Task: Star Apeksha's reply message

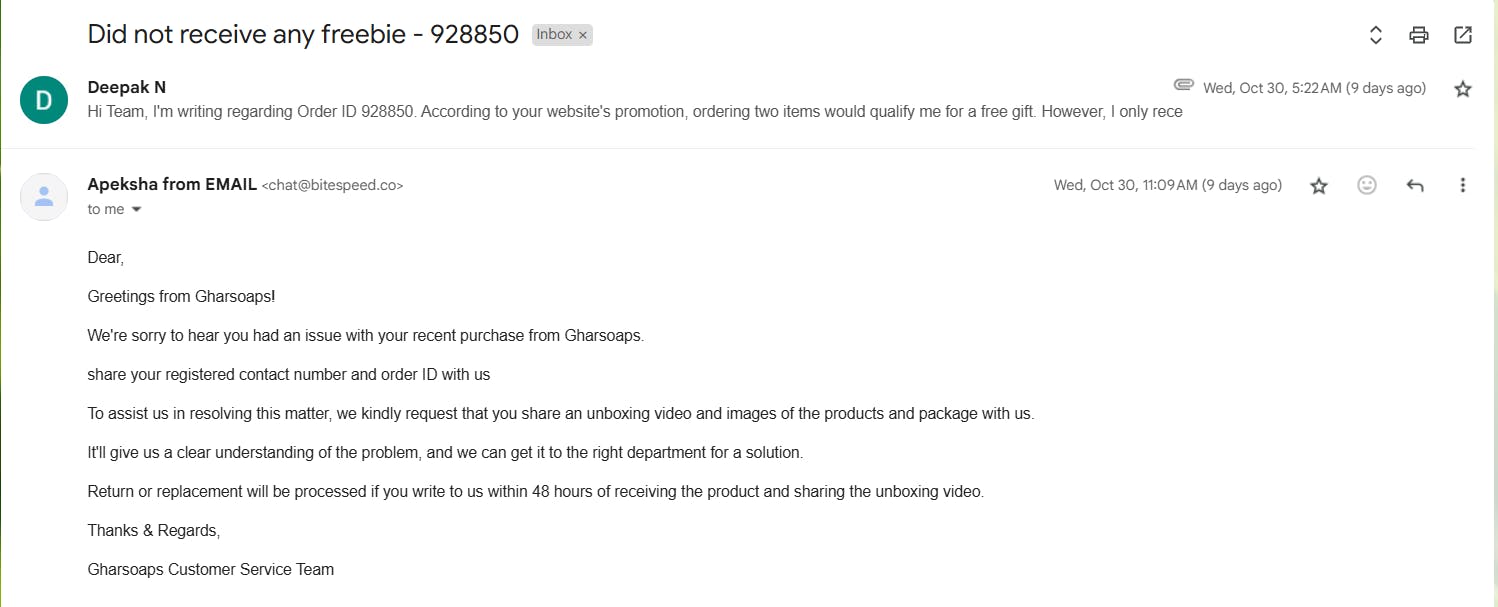Action: pos(1318,185)
